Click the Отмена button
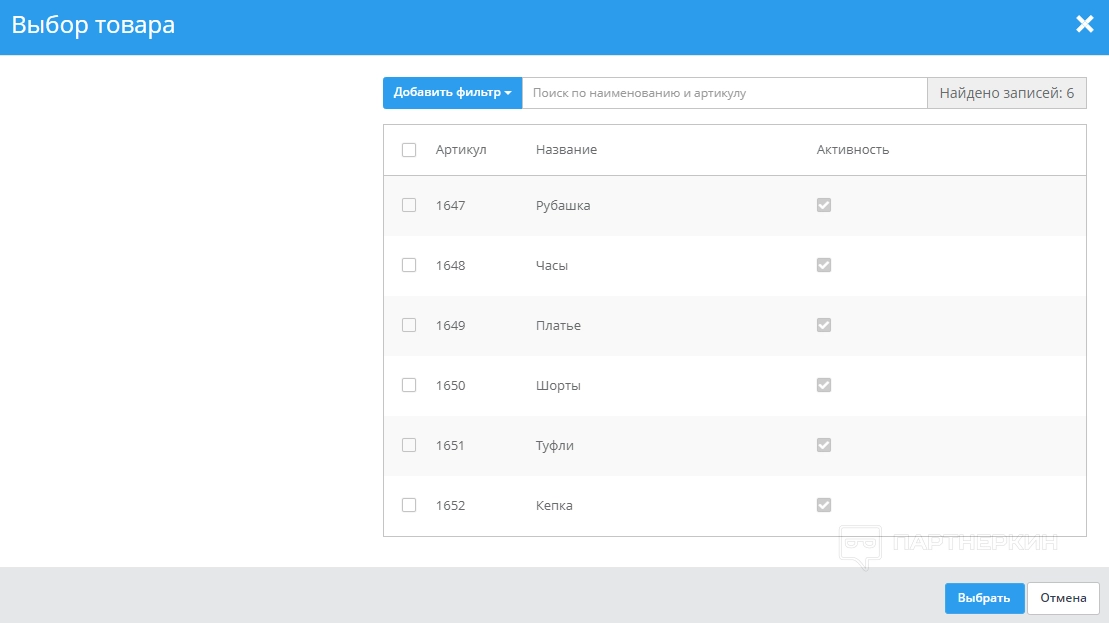 coord(1063,598)
